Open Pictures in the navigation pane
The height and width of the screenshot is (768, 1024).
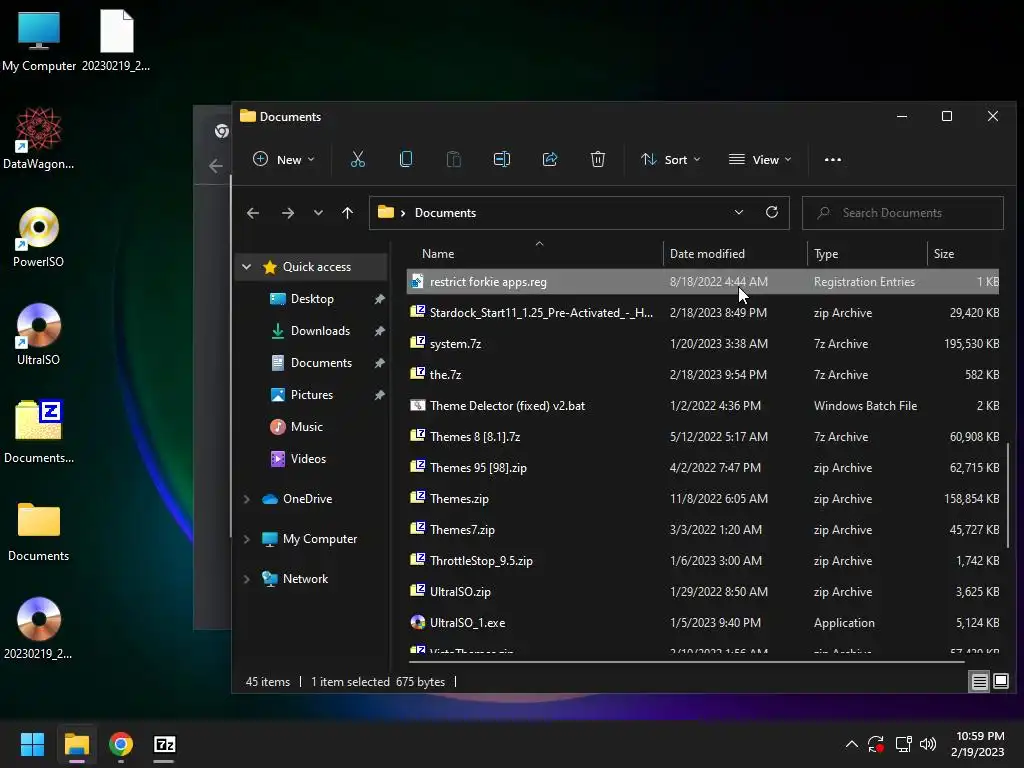[312, 395]
